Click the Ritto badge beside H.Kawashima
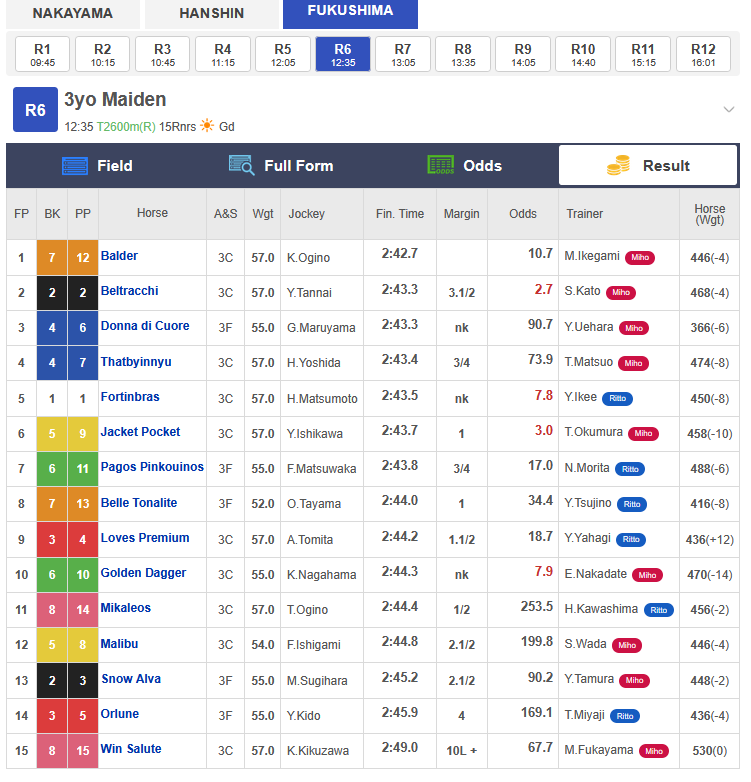 pos(659,610)
